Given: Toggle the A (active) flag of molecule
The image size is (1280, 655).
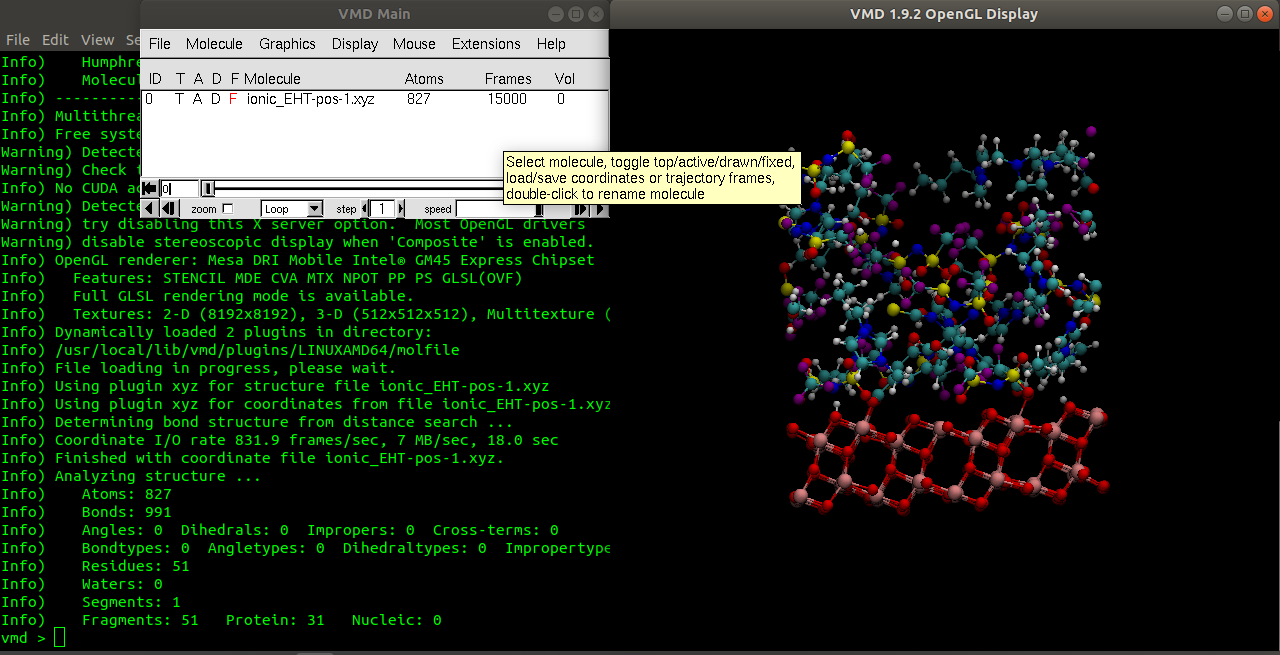Looking at the screenshot, I should pos(197,99).
